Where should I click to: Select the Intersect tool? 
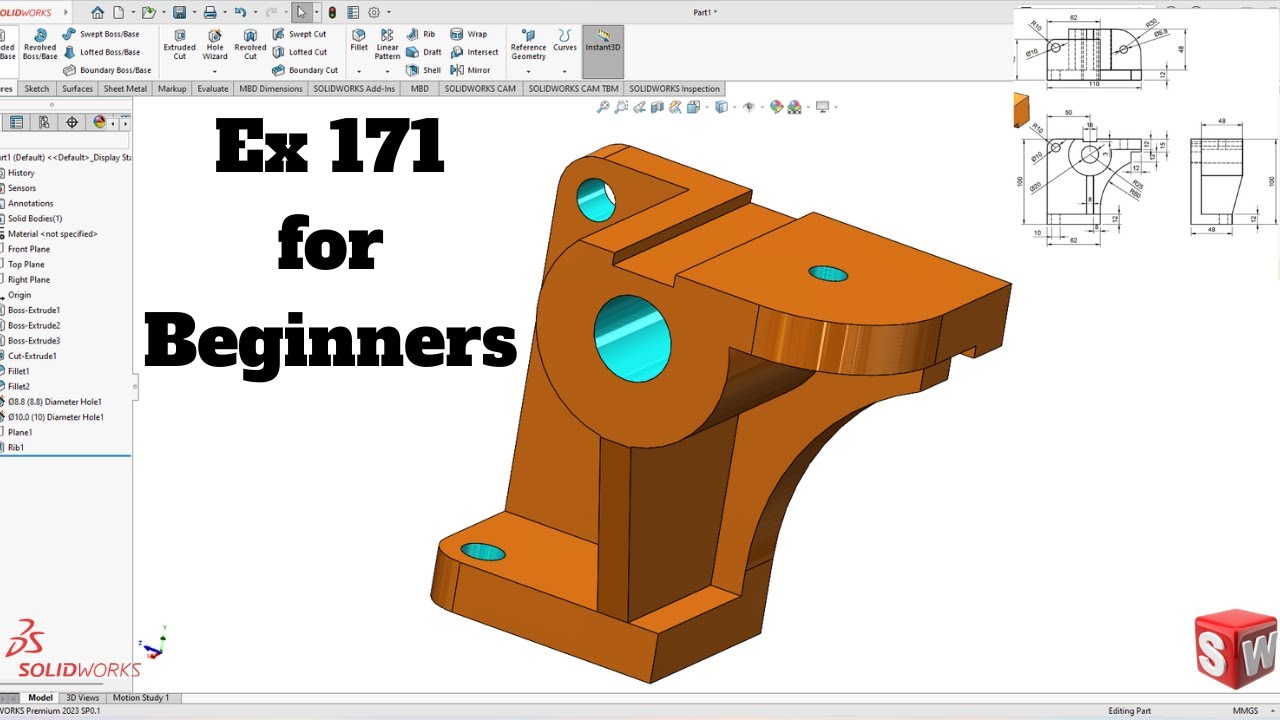pos(474,52)
